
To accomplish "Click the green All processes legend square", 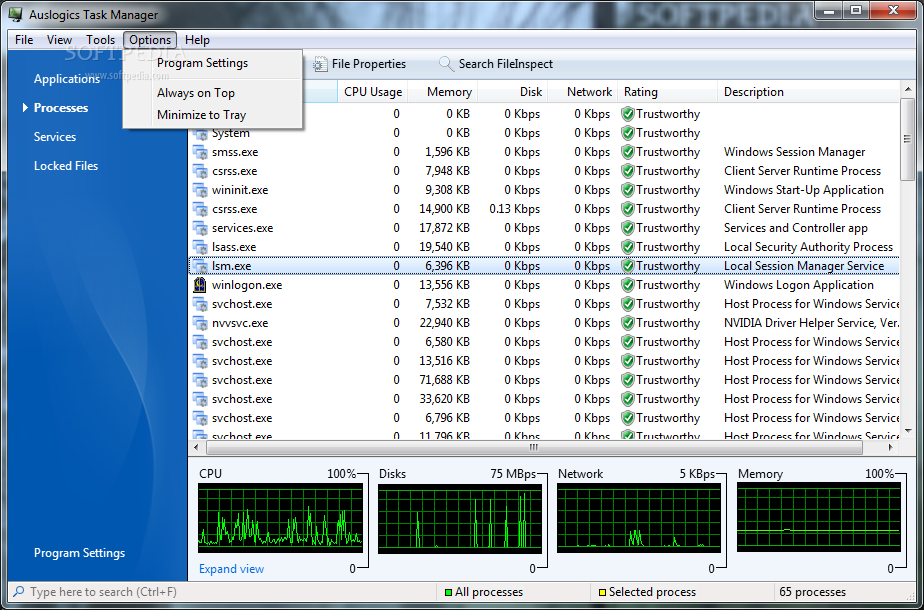I will (448, 592).
